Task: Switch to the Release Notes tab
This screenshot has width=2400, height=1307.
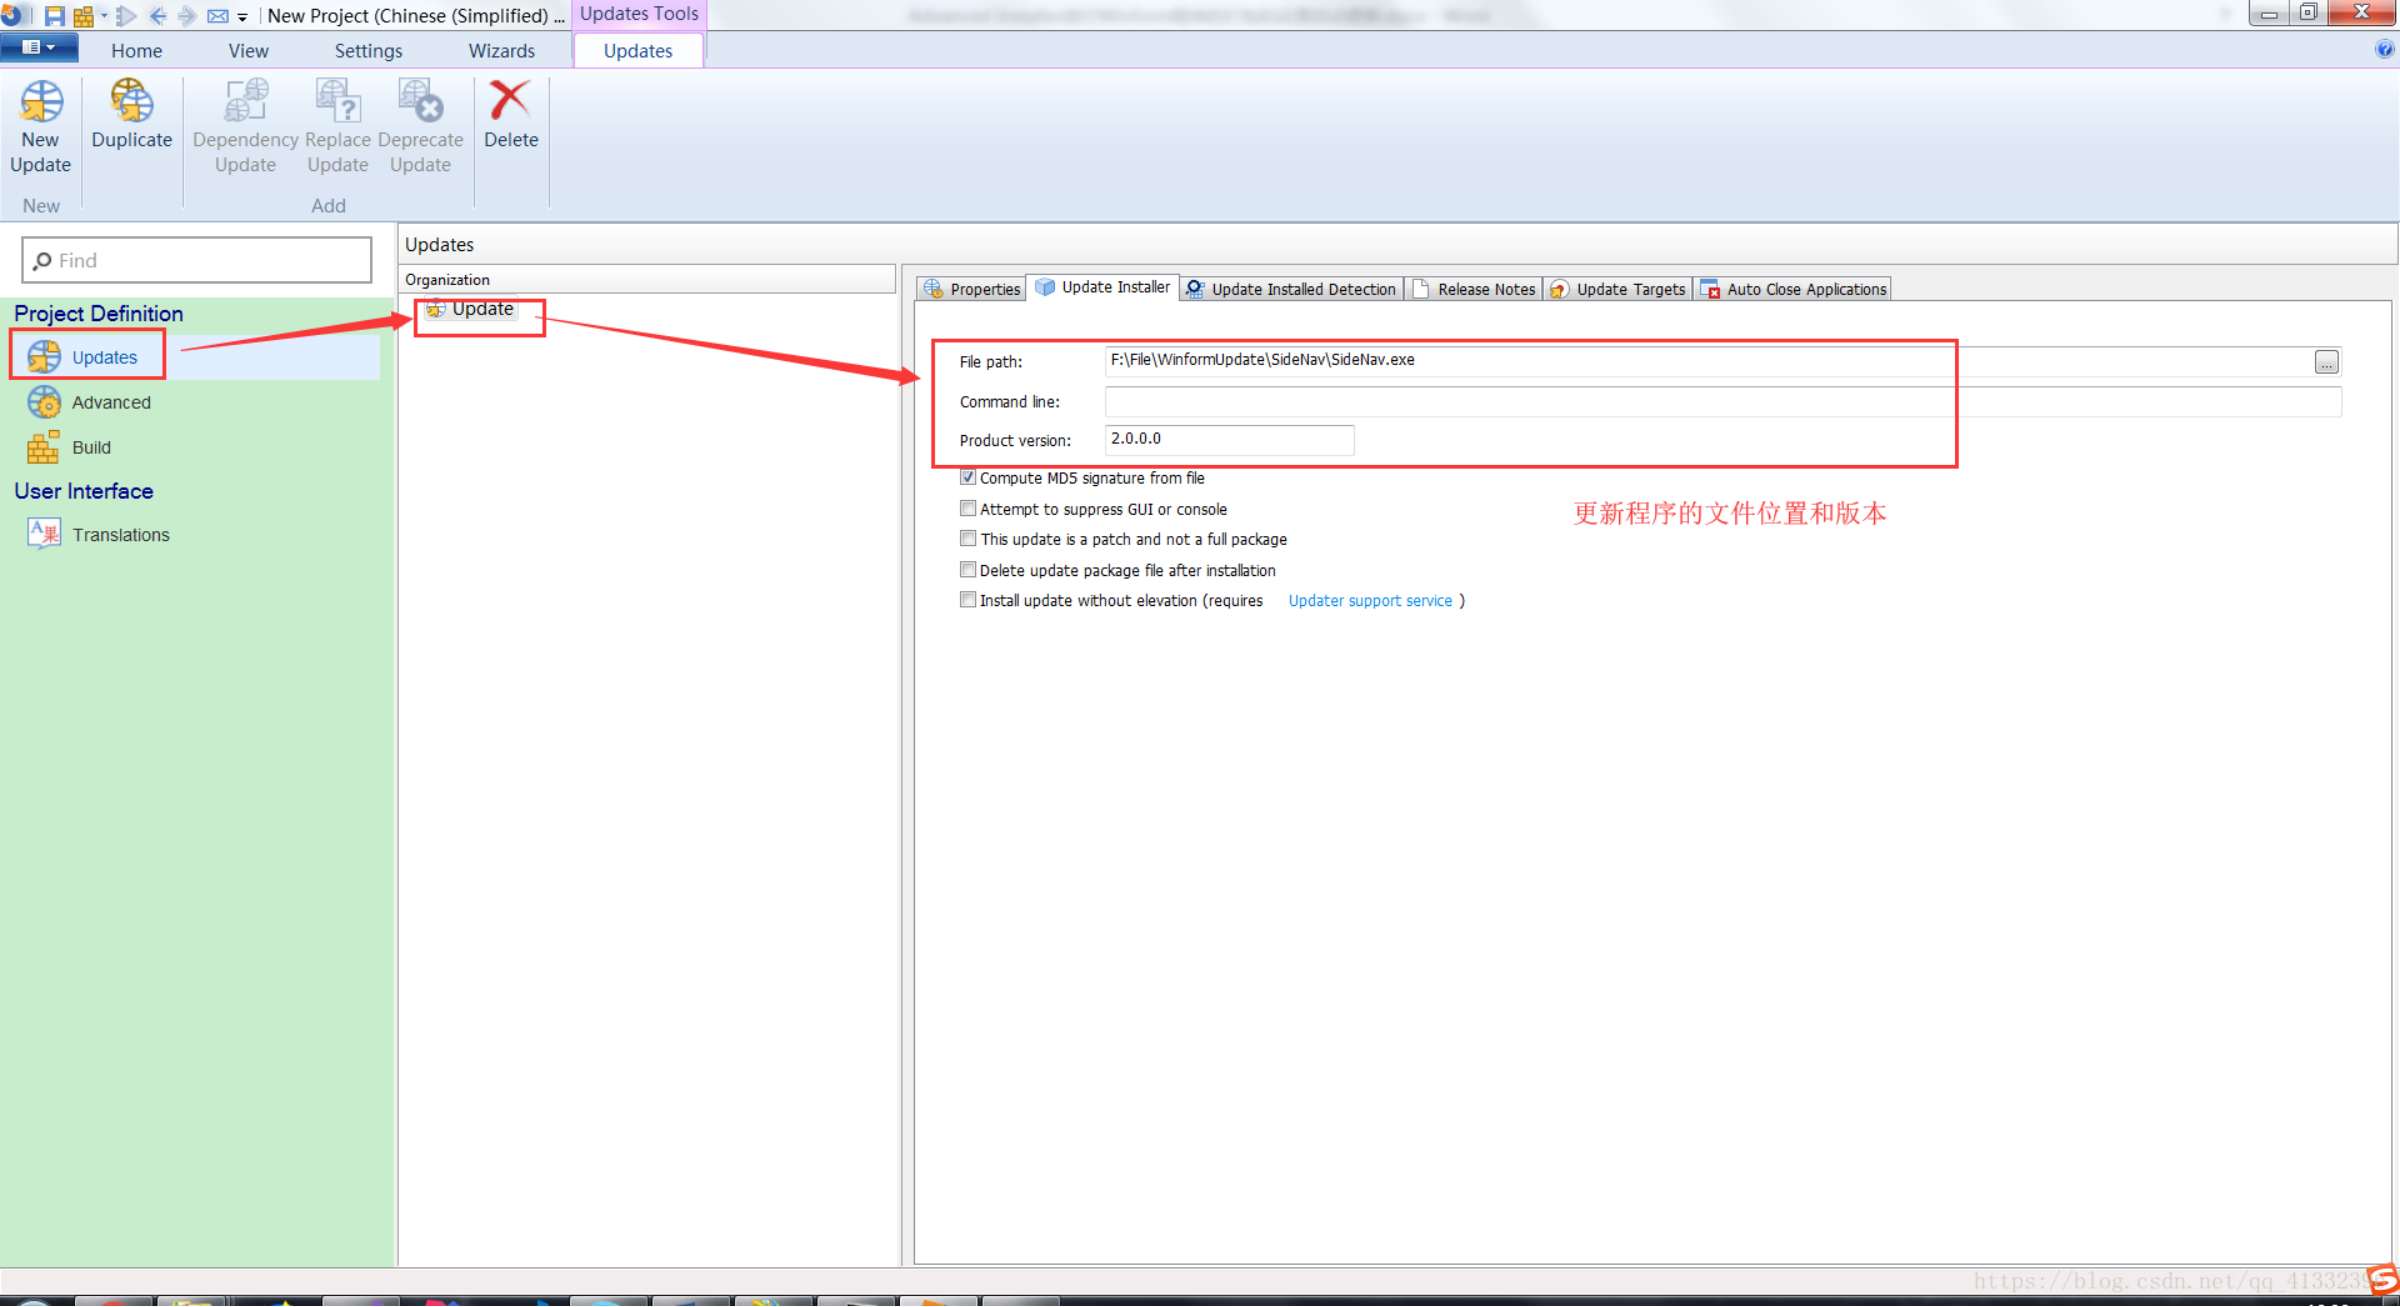Action: 1476,289
